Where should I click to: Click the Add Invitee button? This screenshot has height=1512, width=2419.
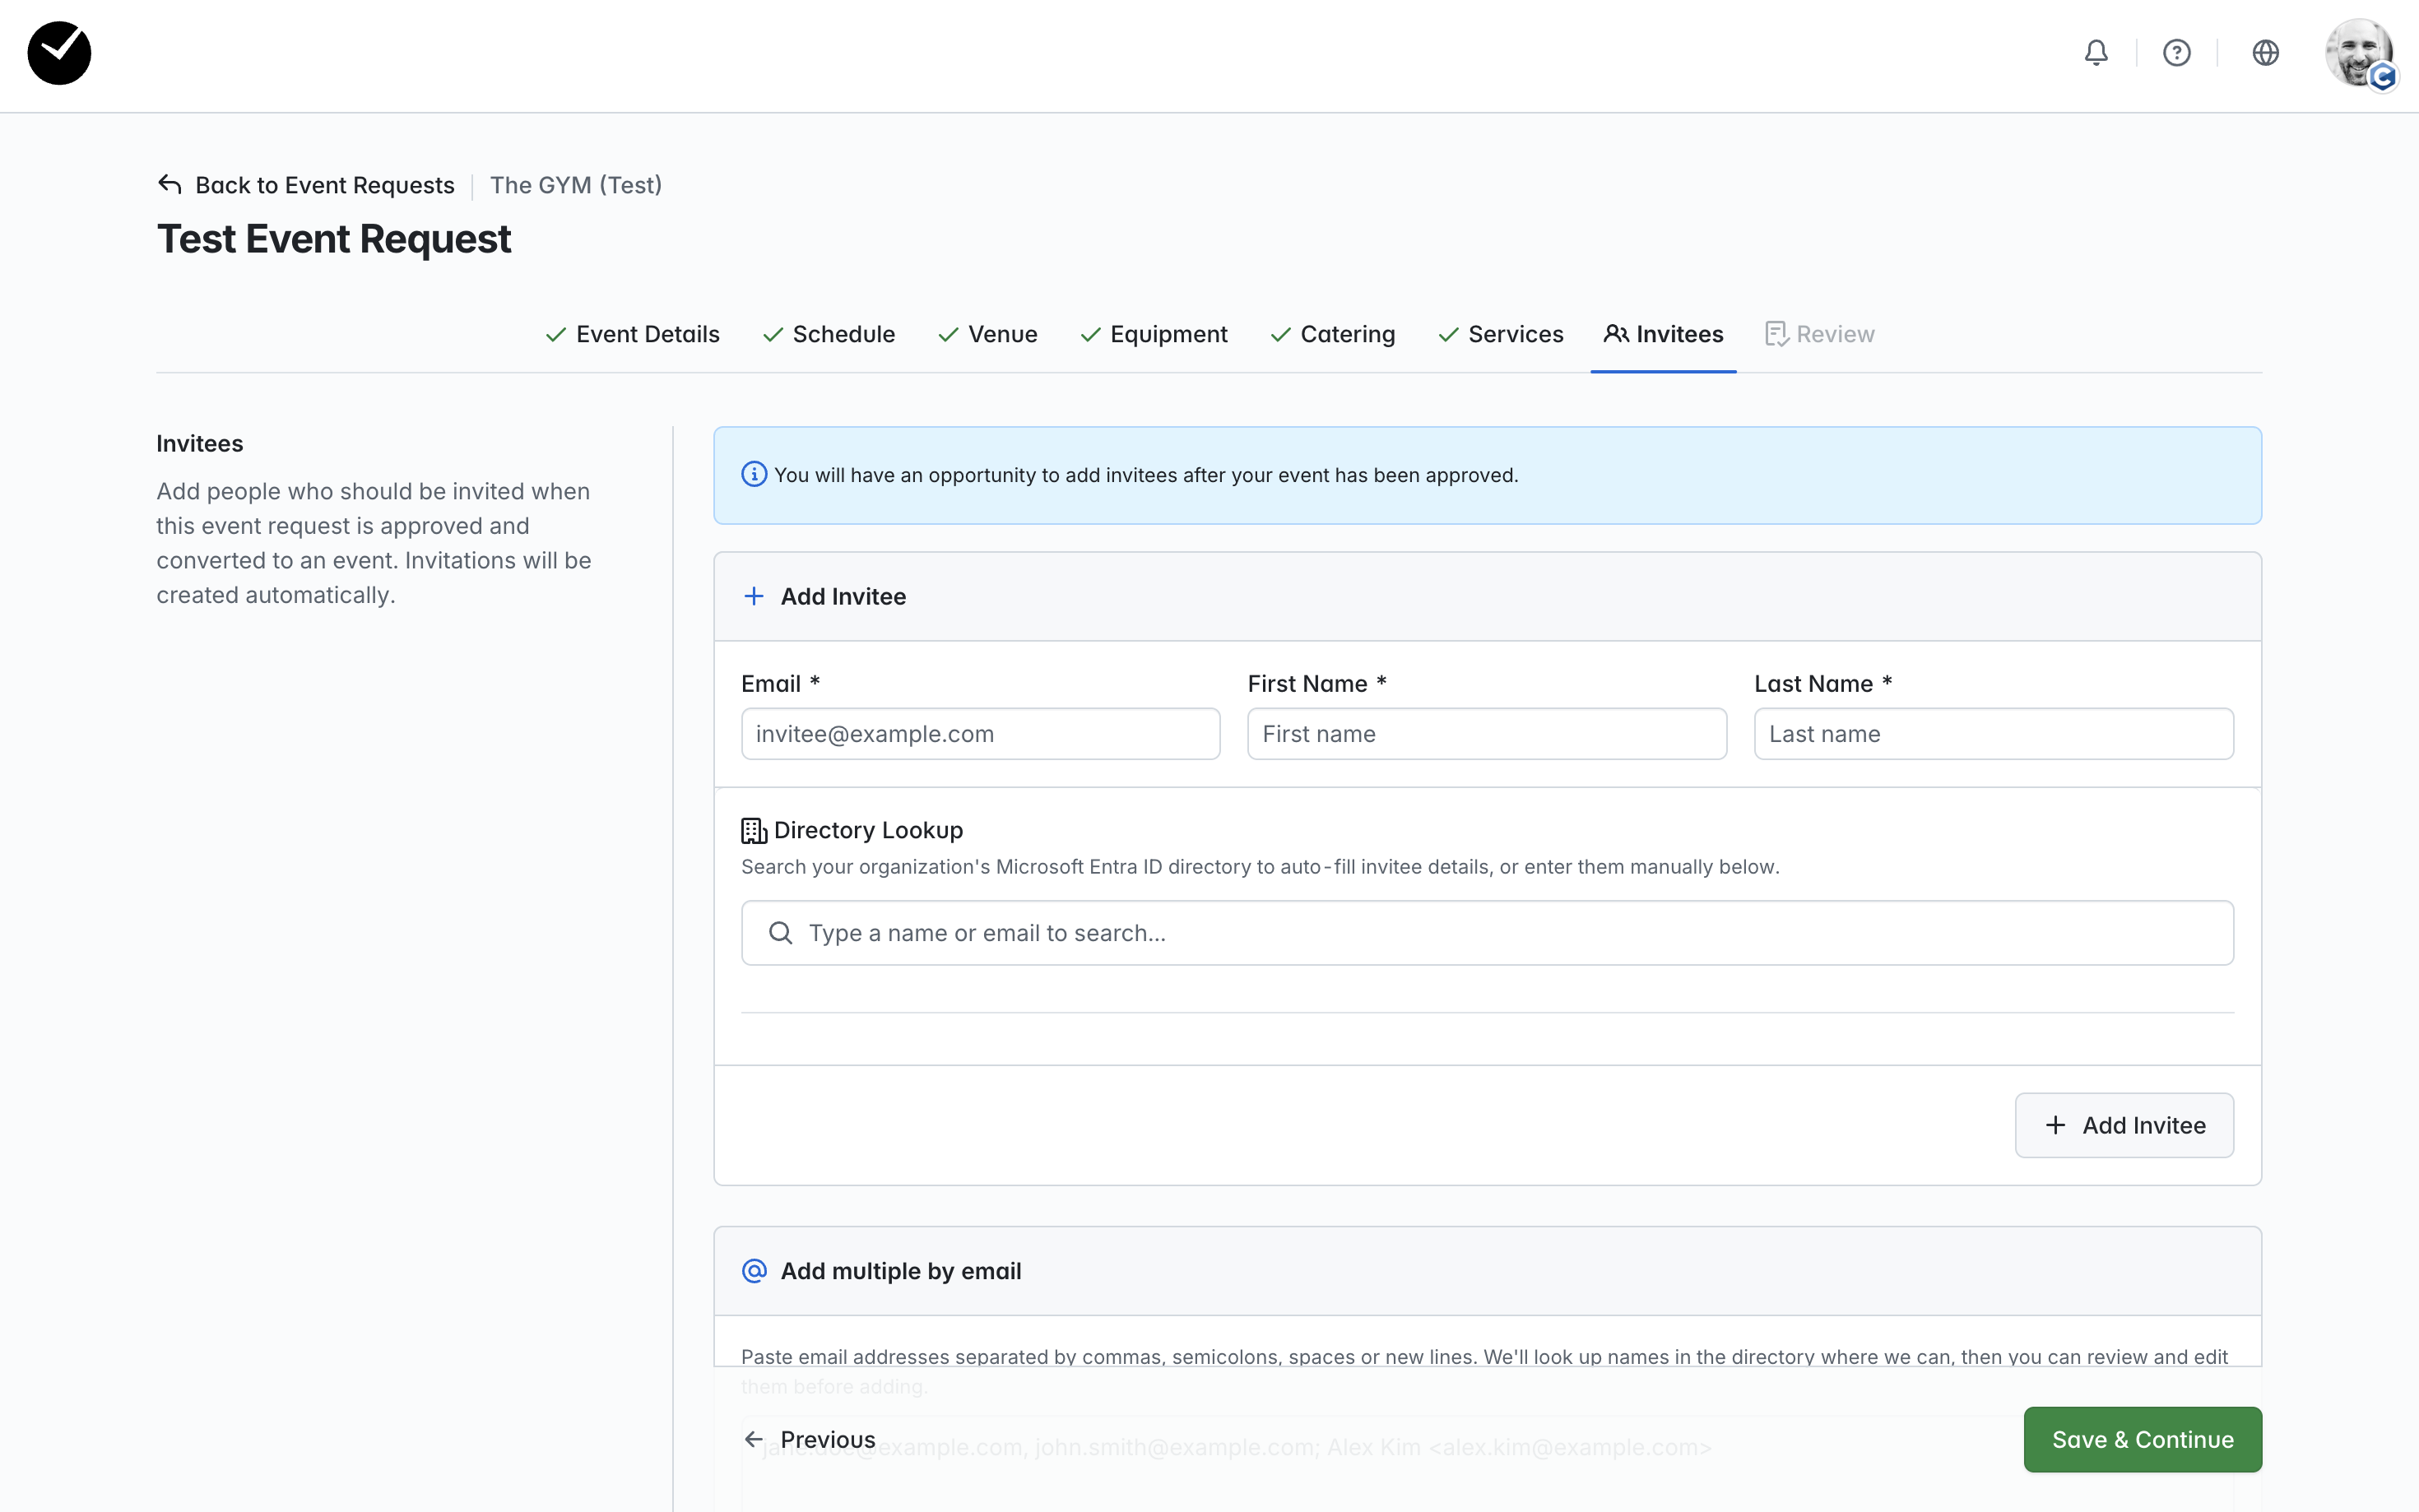click(x=2124, y=1125)
